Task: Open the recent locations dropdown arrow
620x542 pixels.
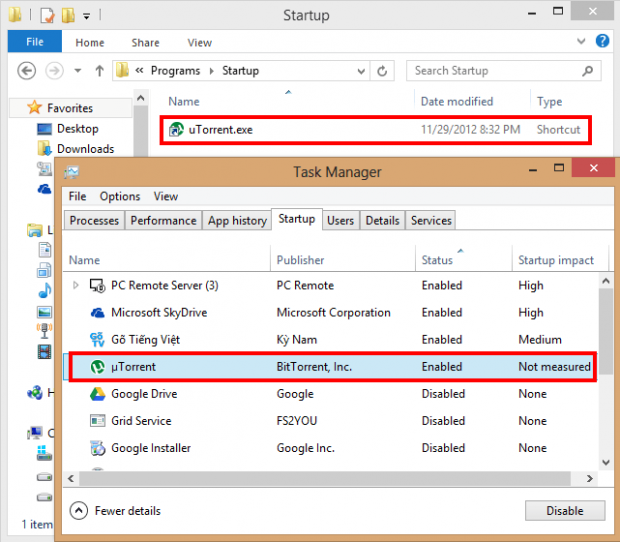Action: pos(78,71)
